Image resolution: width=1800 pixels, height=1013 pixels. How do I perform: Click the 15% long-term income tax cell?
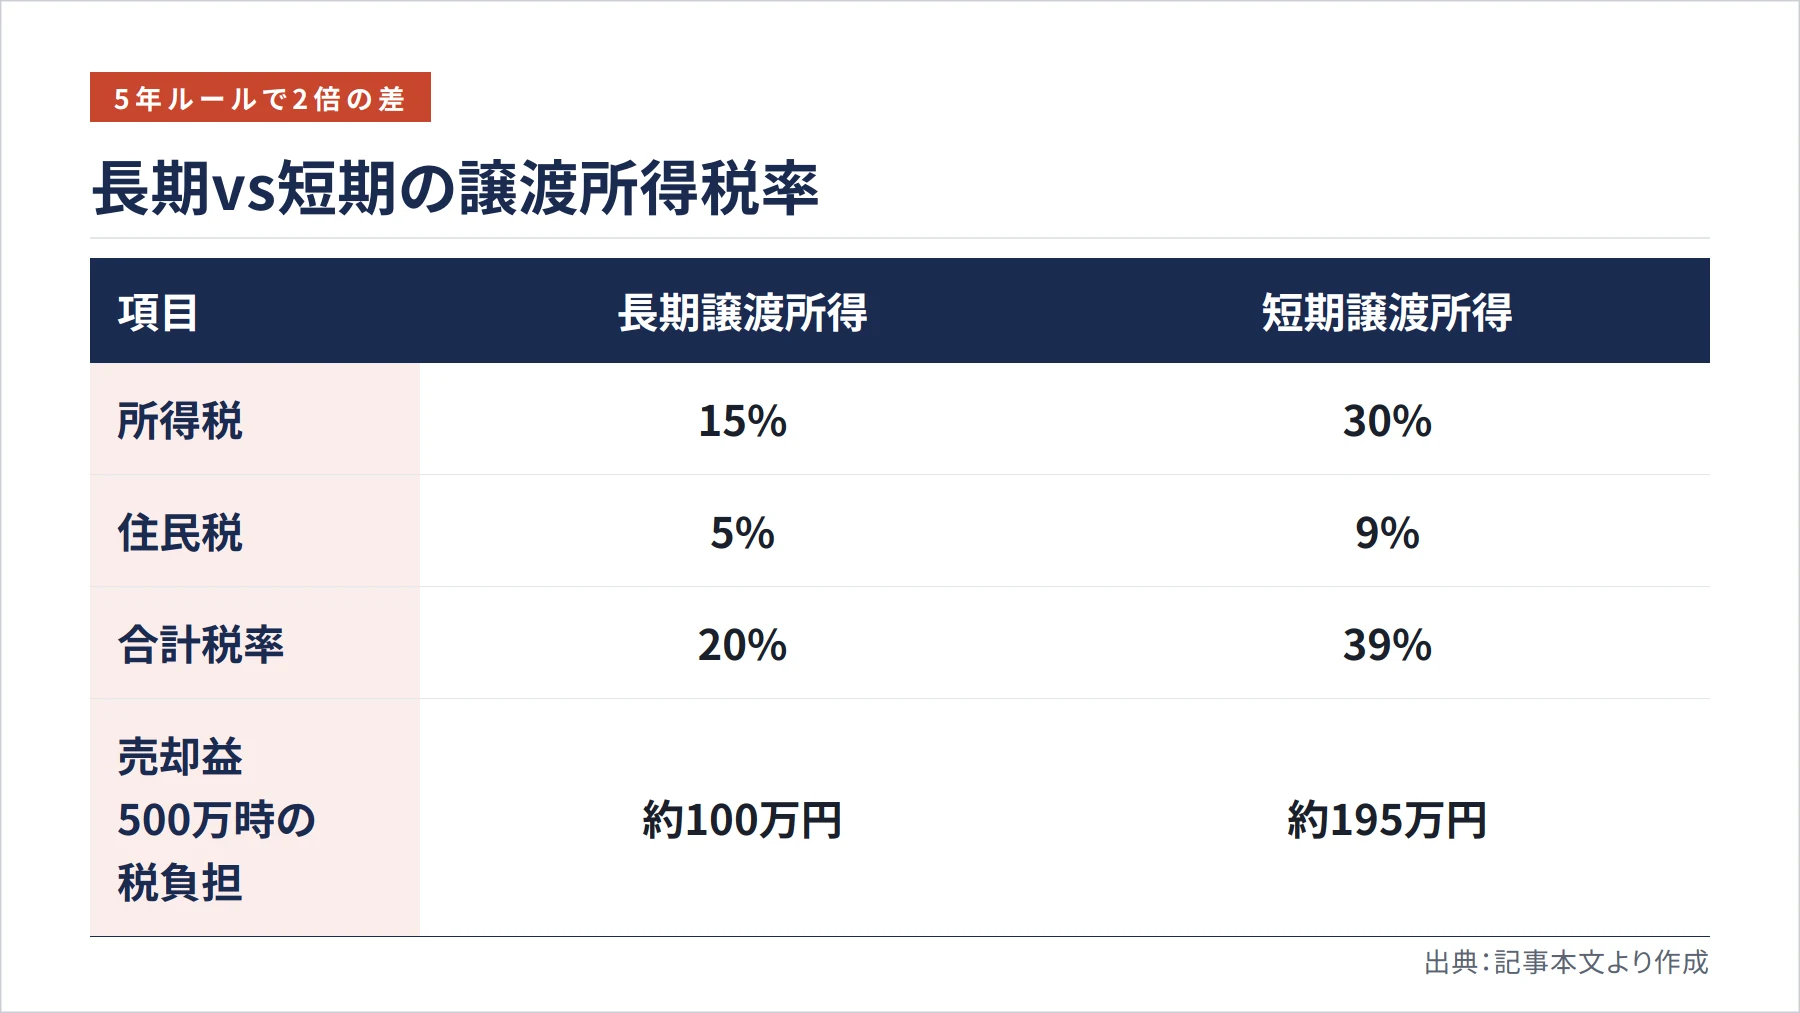pyautogui.click(x=742, y=420)
